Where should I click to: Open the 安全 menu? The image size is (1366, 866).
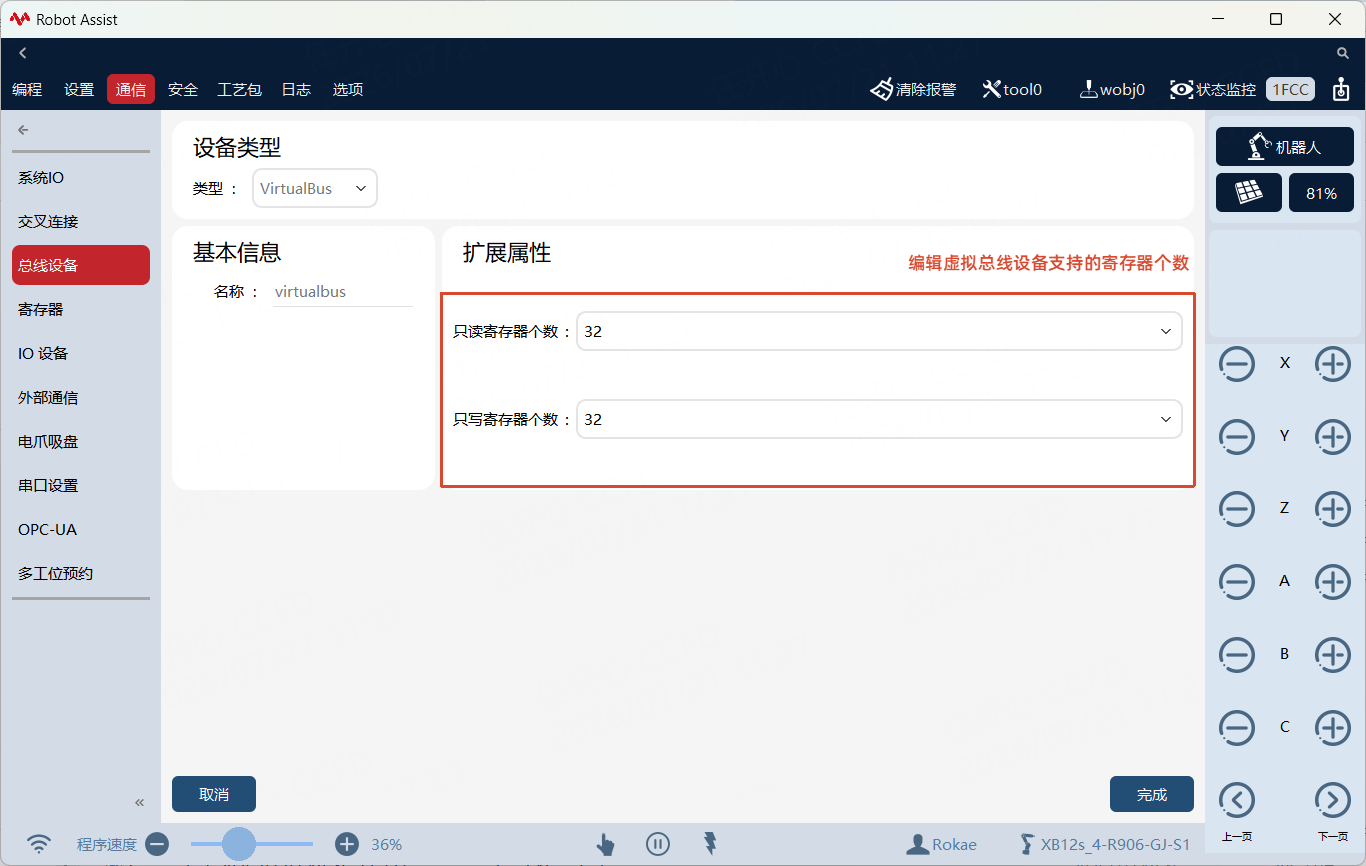pos(183,89)
